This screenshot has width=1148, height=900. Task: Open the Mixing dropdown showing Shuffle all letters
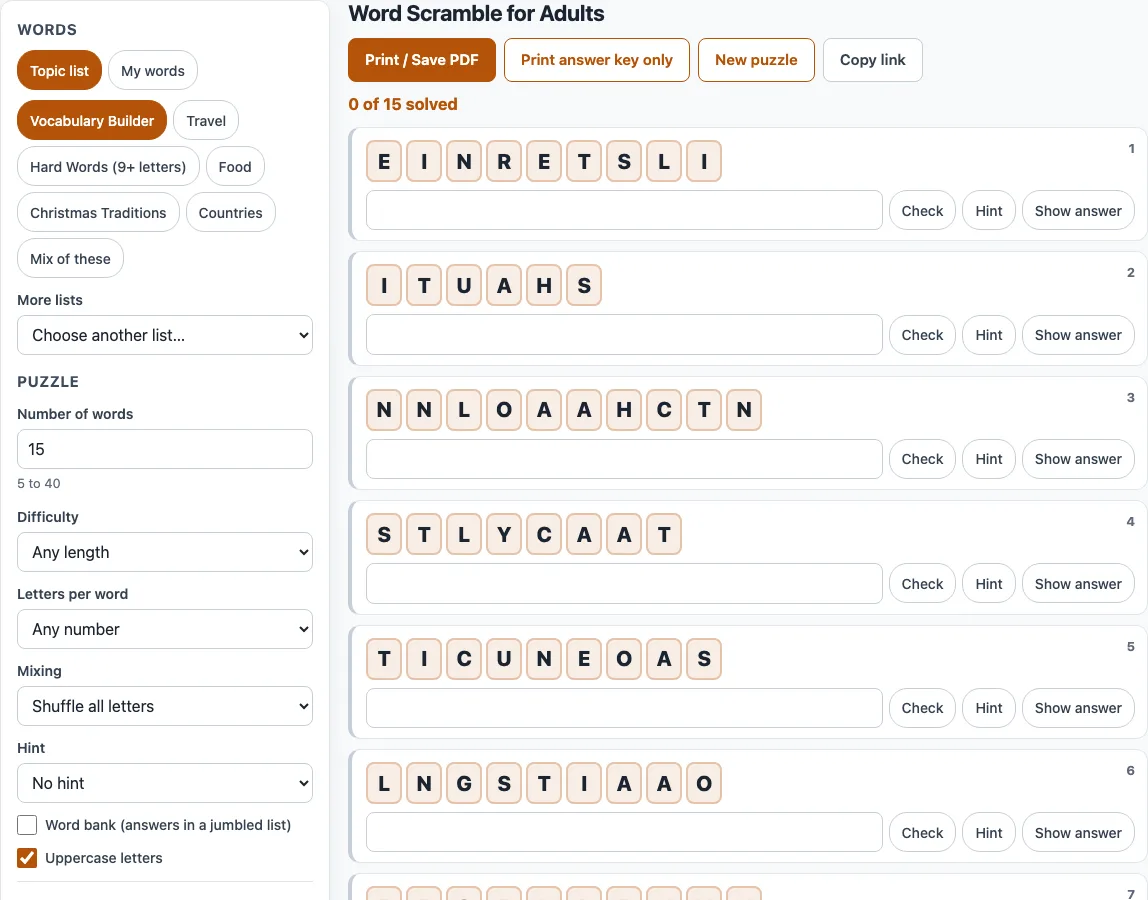(165, 706)
